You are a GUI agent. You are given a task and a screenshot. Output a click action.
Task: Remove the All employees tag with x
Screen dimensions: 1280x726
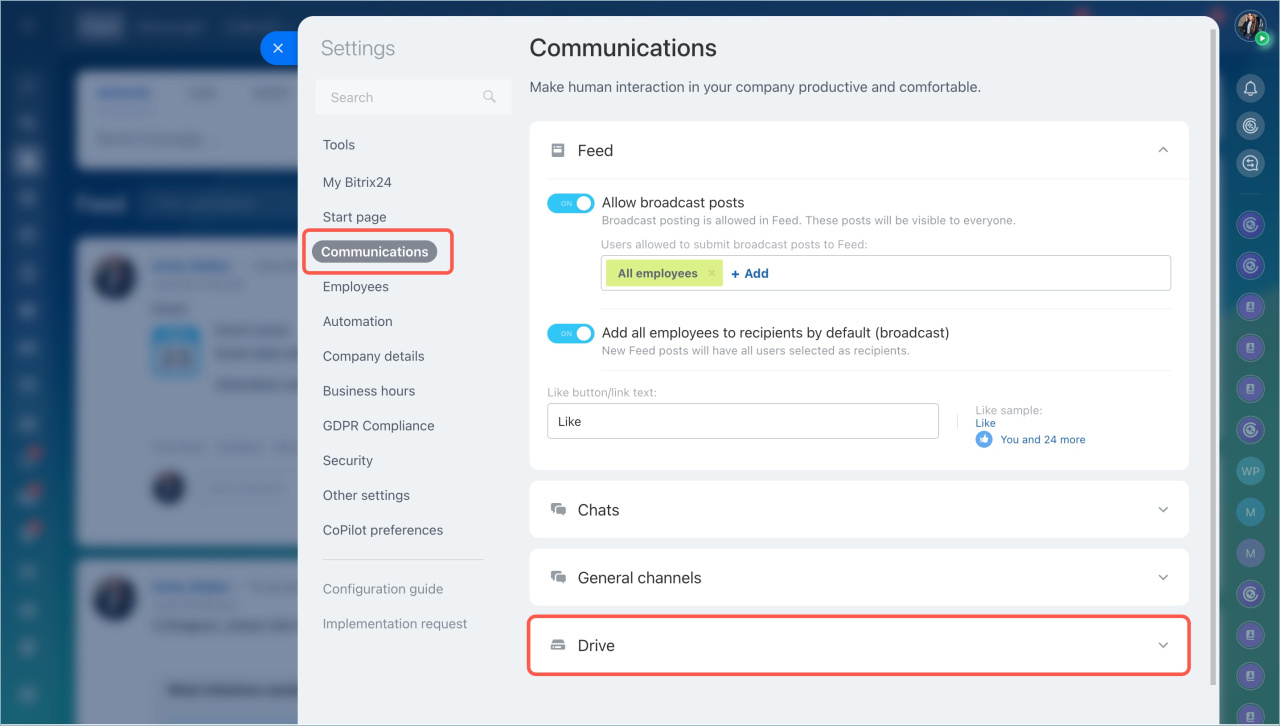[712, 273]
